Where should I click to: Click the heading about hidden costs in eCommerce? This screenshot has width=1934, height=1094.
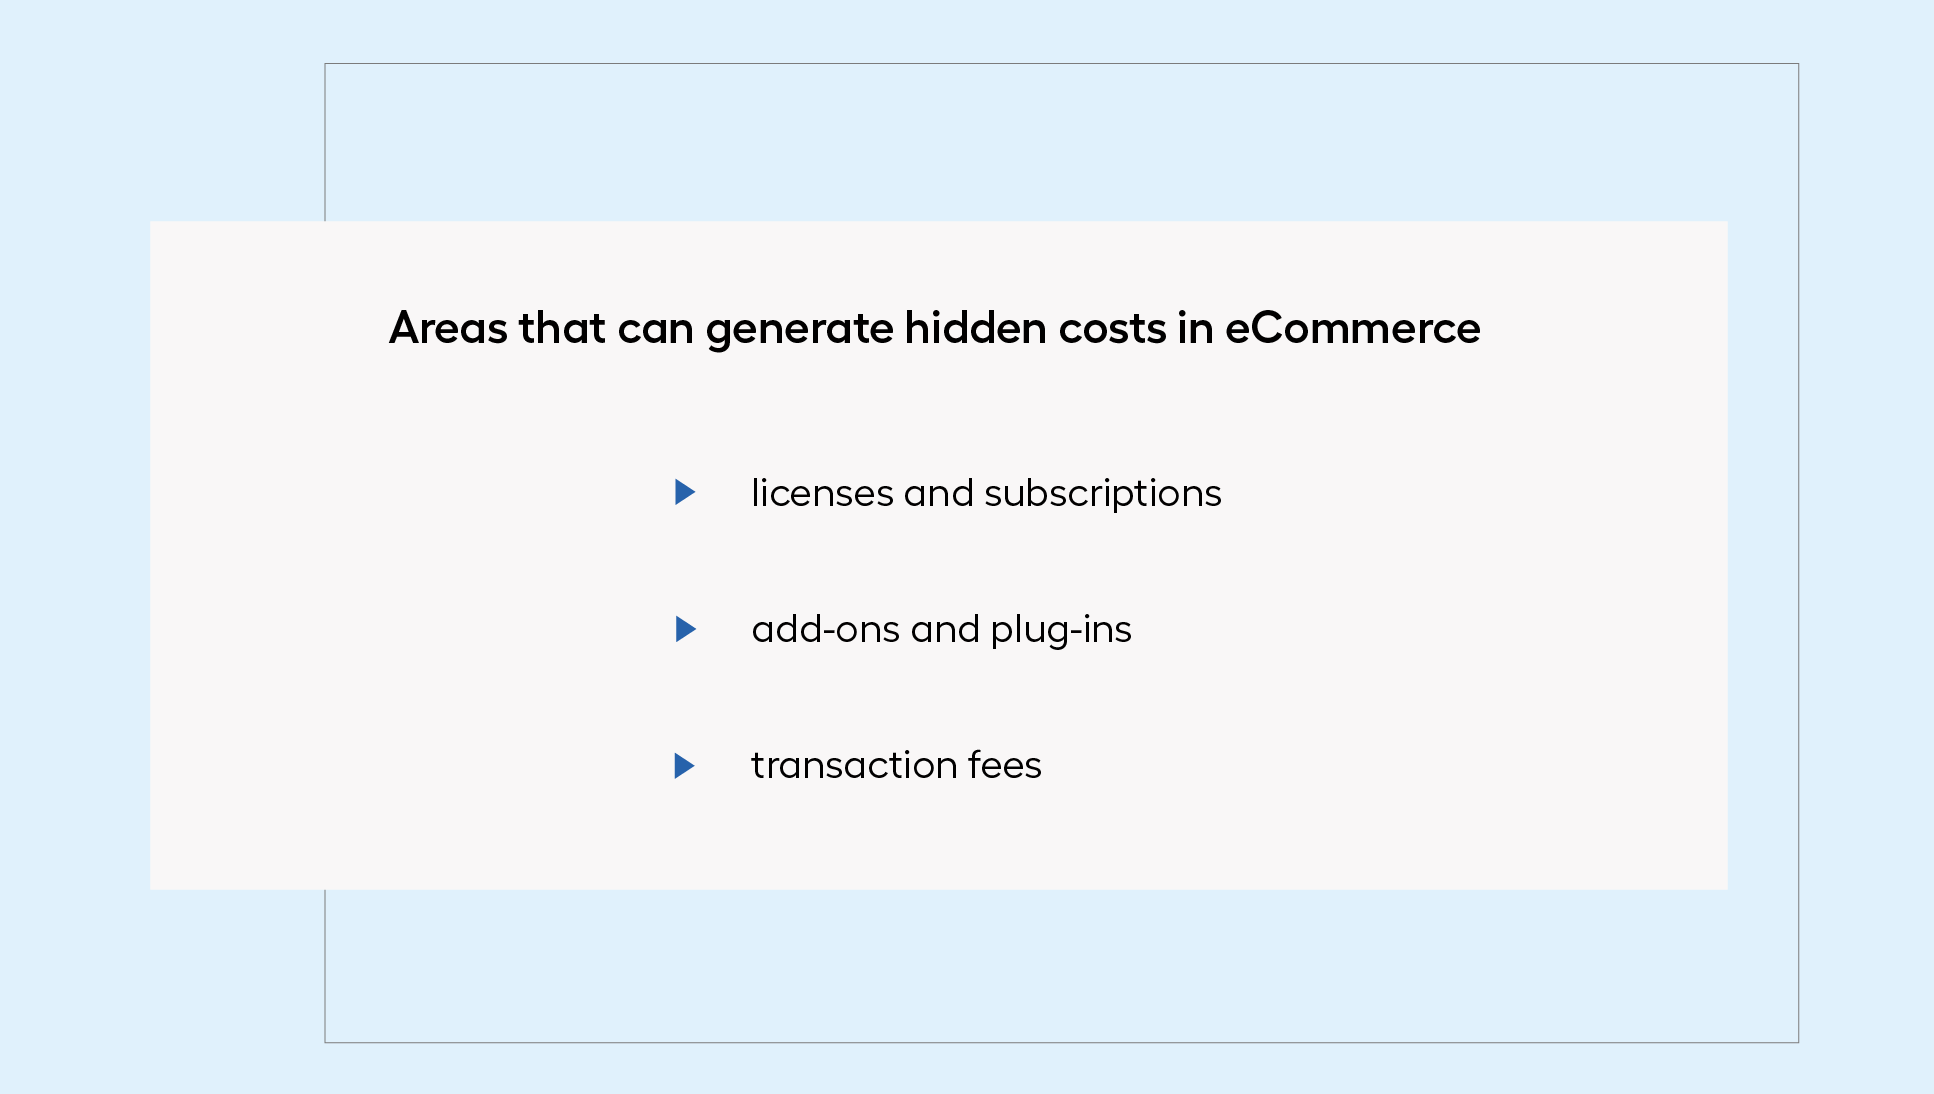(x=934, y=328)
